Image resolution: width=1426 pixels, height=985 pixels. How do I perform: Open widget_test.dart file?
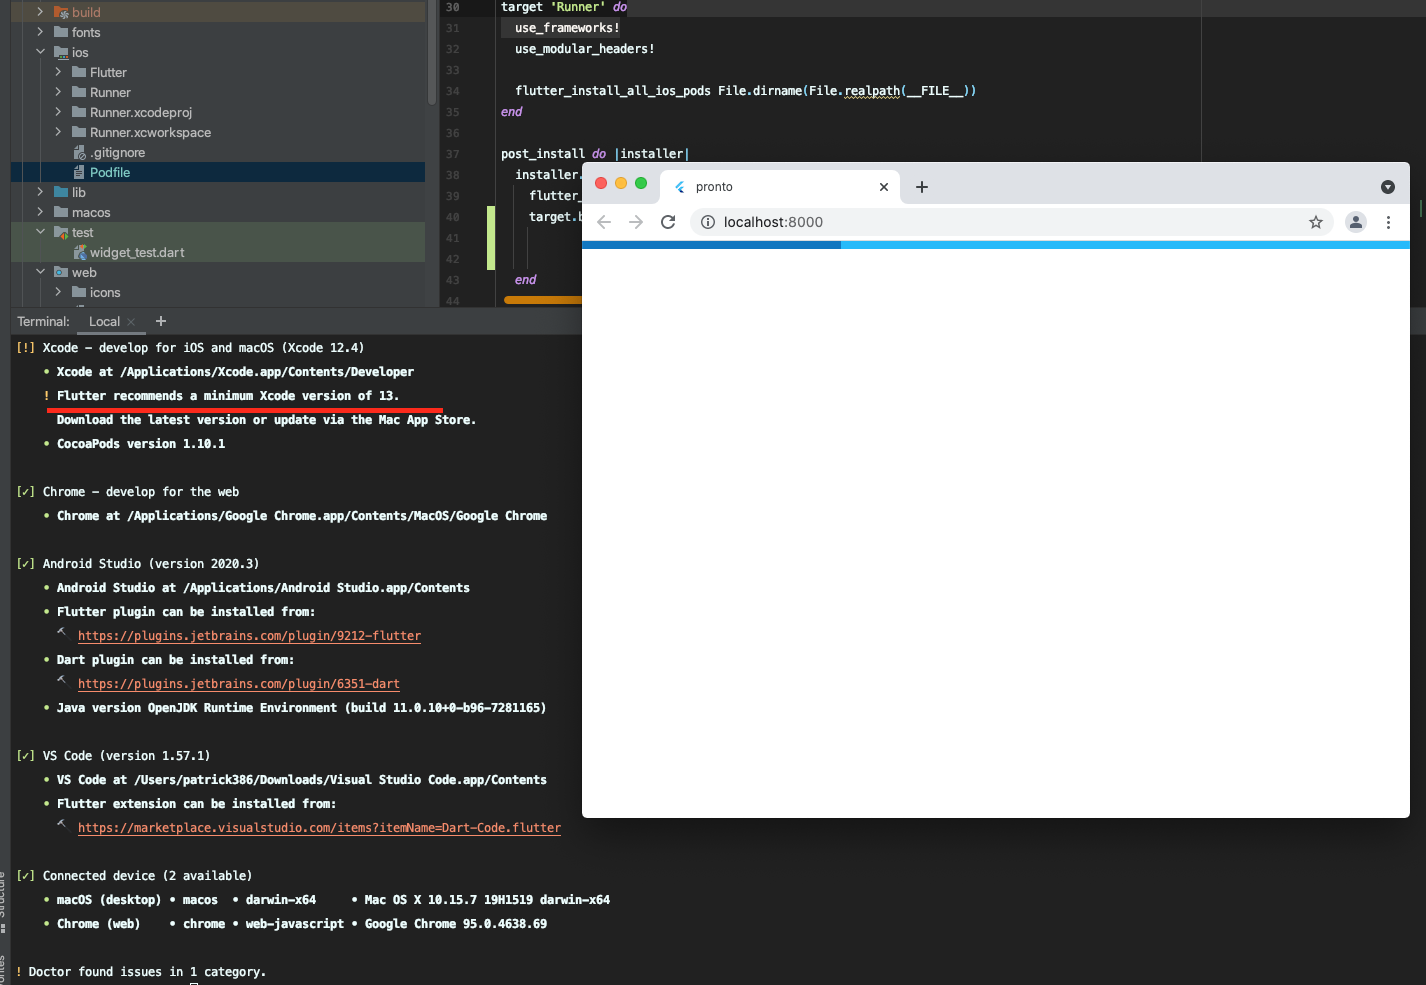[x=137, y=252]
